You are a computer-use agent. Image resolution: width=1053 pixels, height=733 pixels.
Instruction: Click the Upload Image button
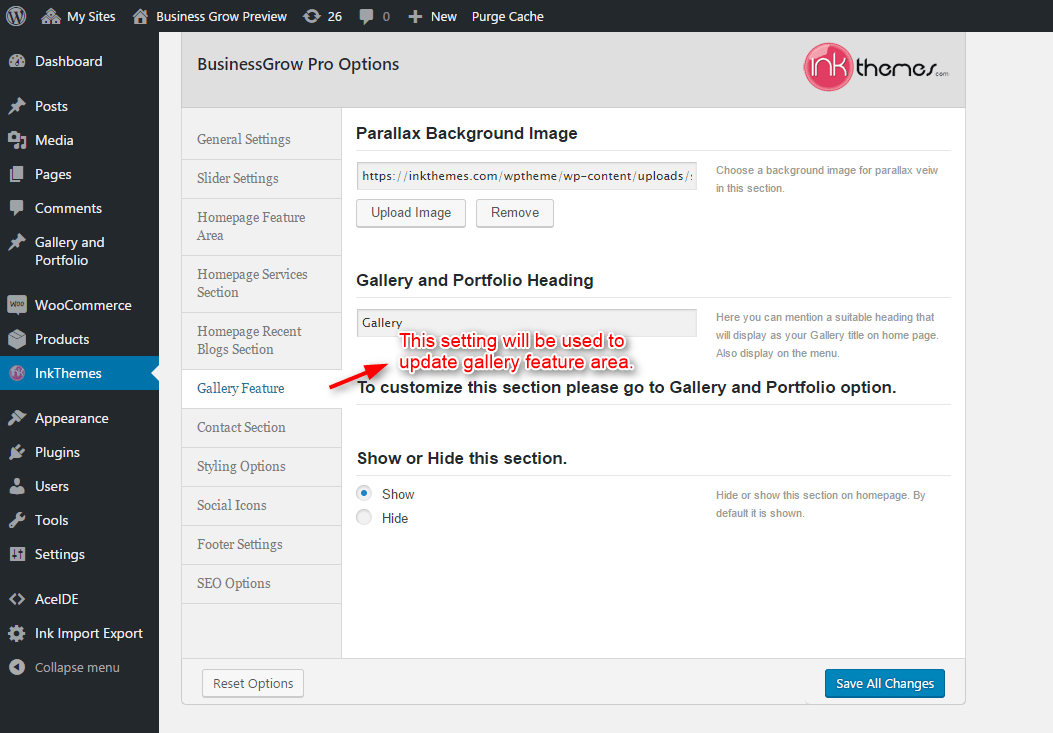tap(411, 213)
